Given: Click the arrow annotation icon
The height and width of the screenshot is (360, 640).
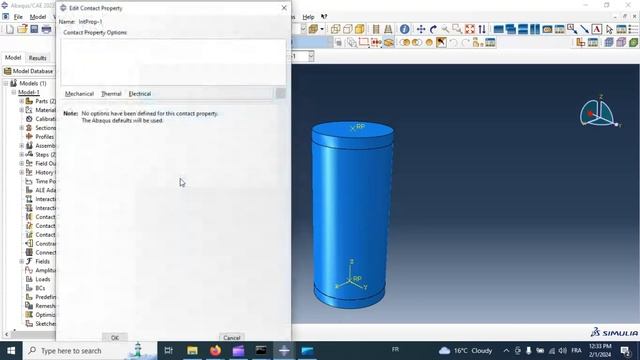Looking at the screenshot, I should (x=584, y=29).
